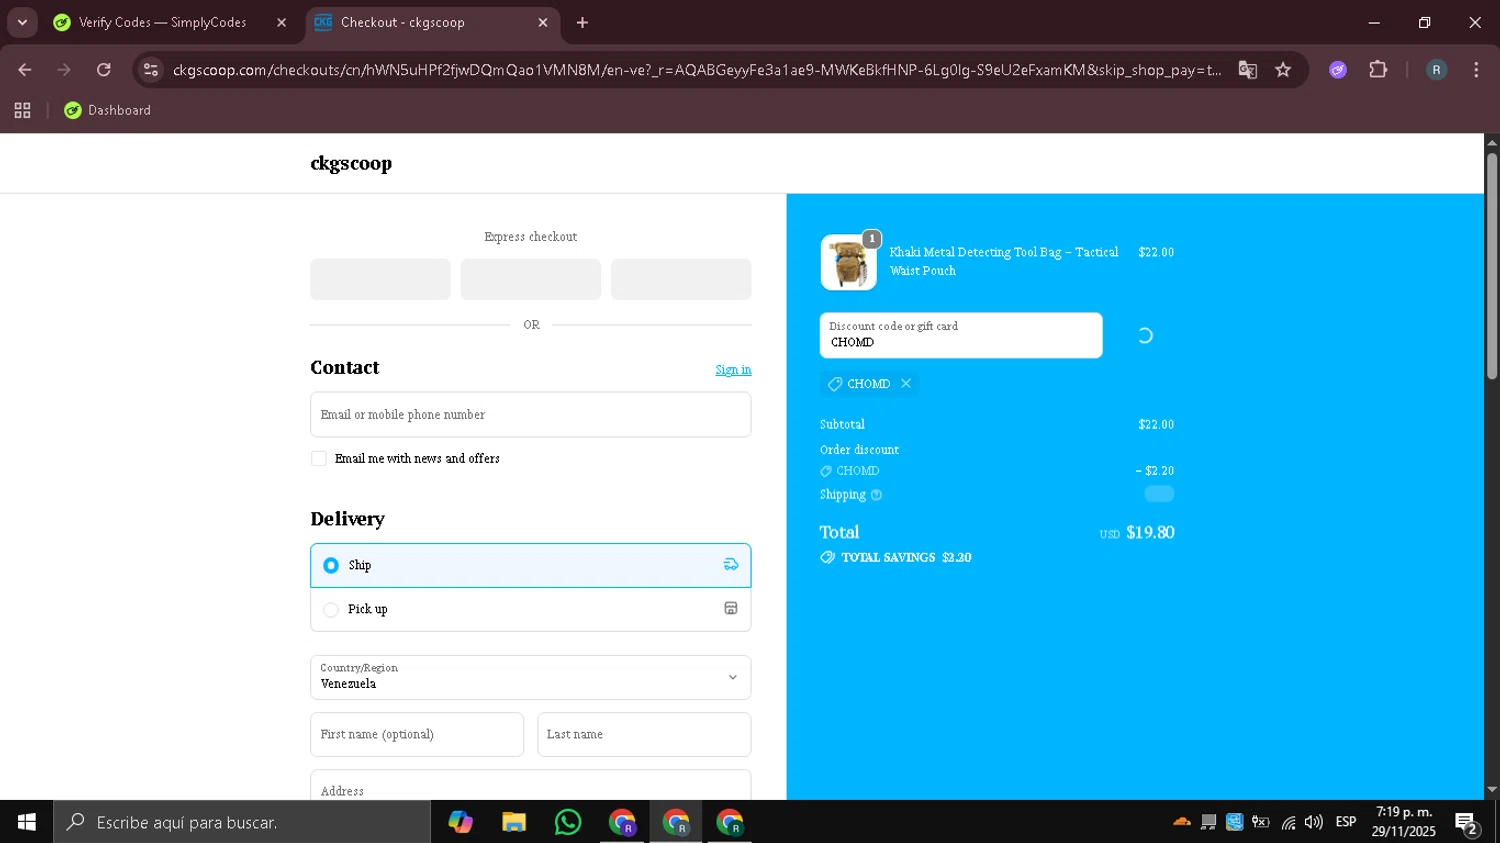The width and height of the screenshot is (1500, 843).
Task: Open the notification center icon
Action: coord(1467,823)
